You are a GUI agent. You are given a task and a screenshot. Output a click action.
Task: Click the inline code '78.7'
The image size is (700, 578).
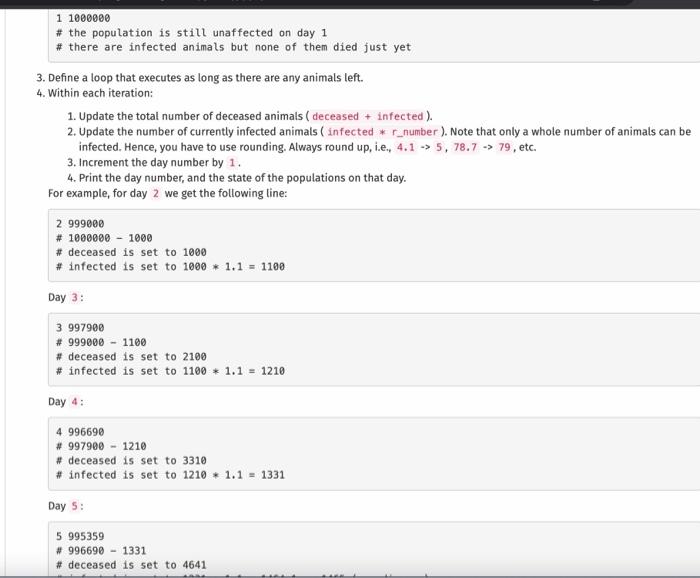click(465, 147)
